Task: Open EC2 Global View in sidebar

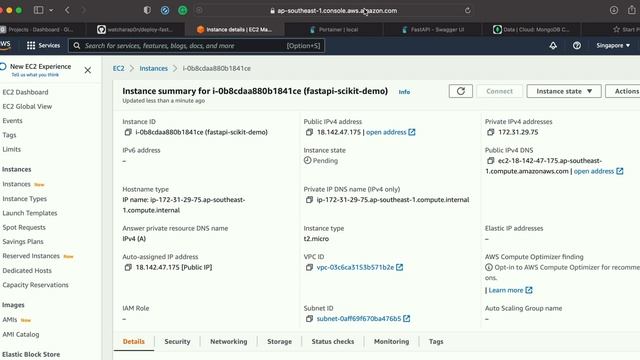Action: [27, 107]
